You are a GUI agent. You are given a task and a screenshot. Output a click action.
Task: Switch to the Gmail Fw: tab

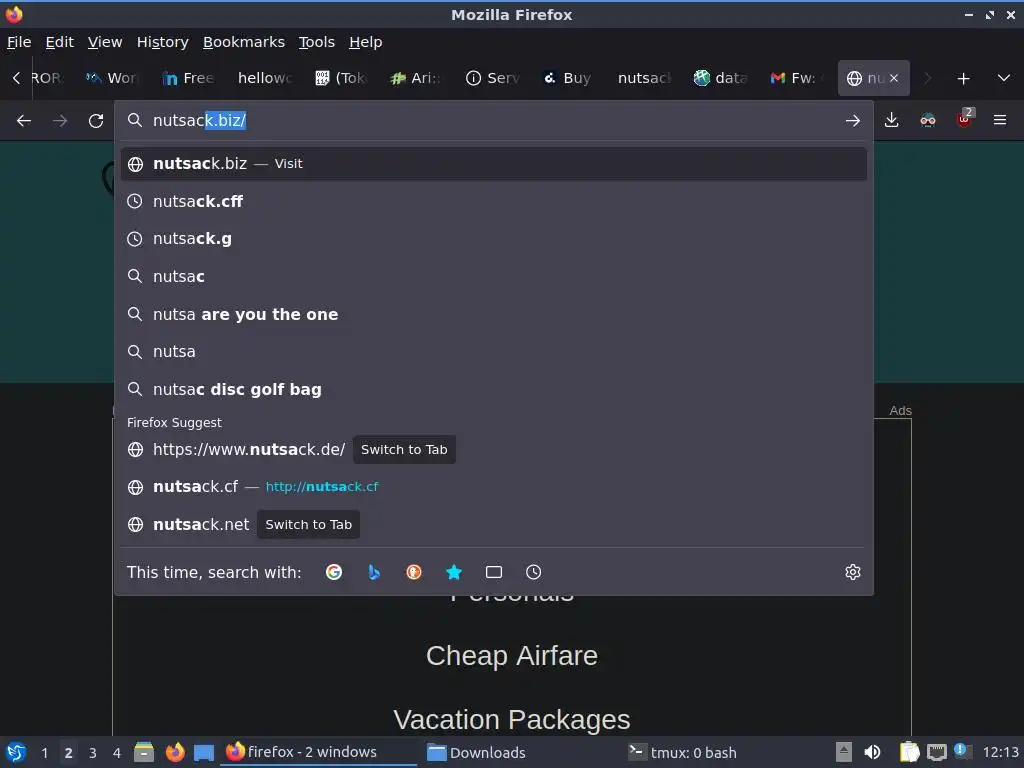tap(797, 78)
